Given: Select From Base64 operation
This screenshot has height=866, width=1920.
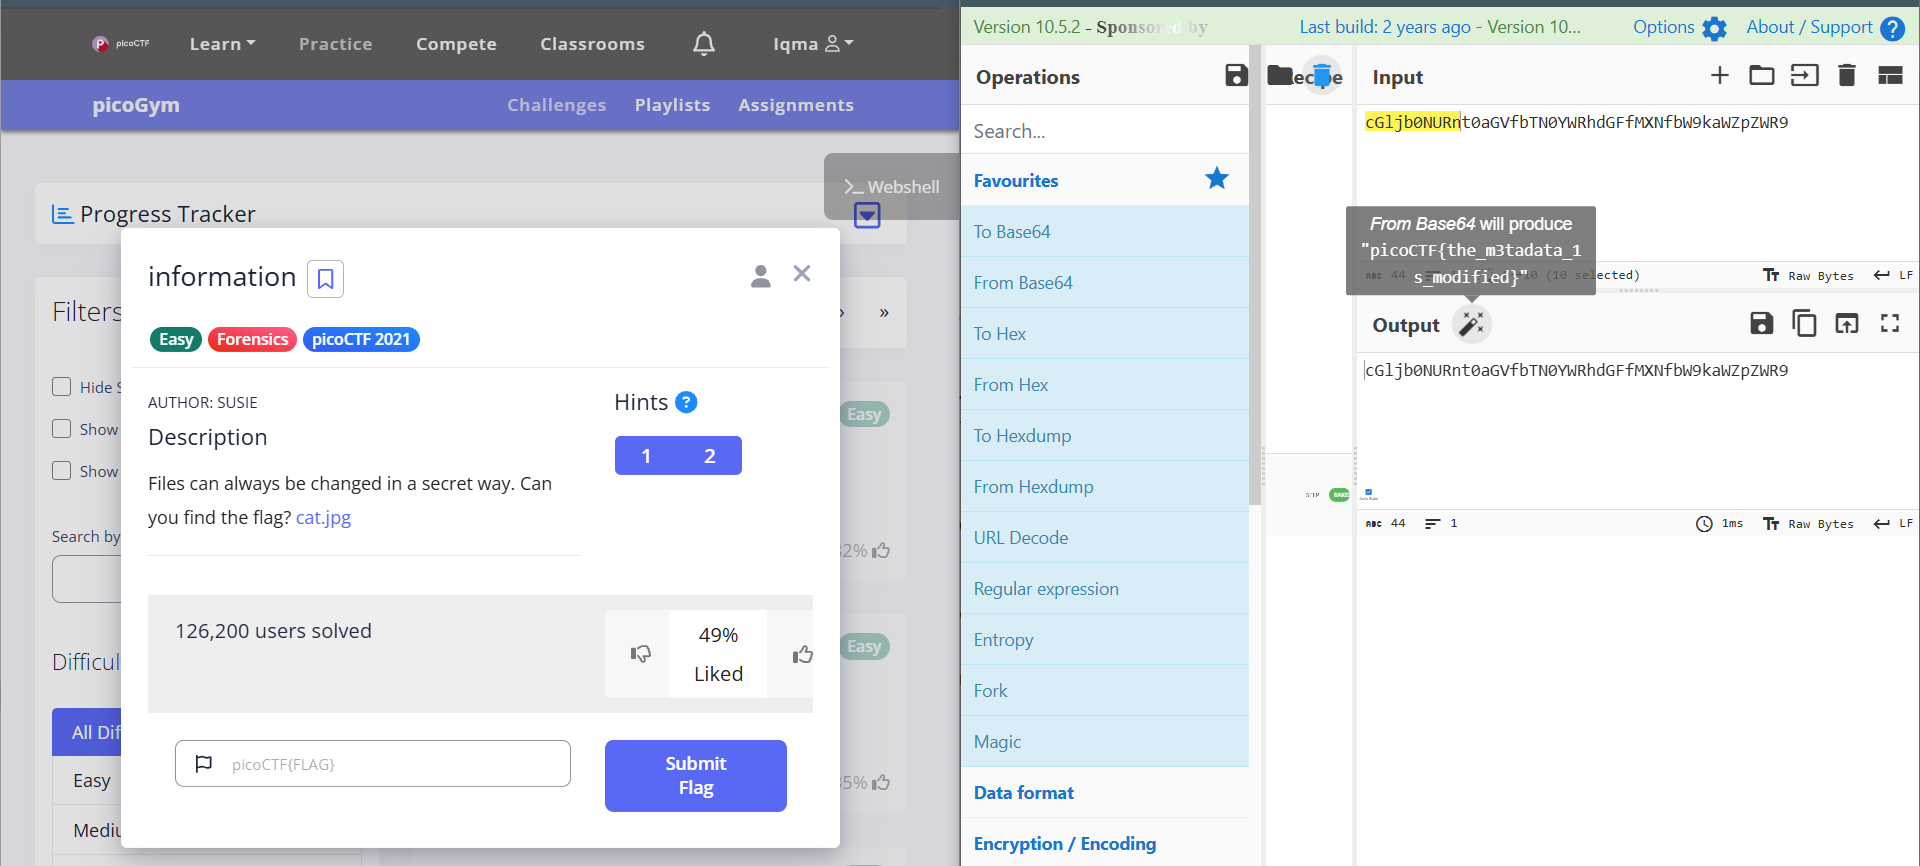Looking at the screenshot, I should [x=1105, y=282].
